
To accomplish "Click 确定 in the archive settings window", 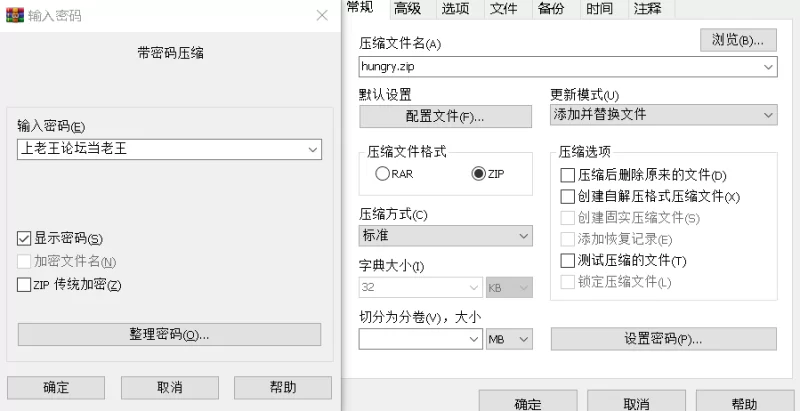I will [528, 401].
